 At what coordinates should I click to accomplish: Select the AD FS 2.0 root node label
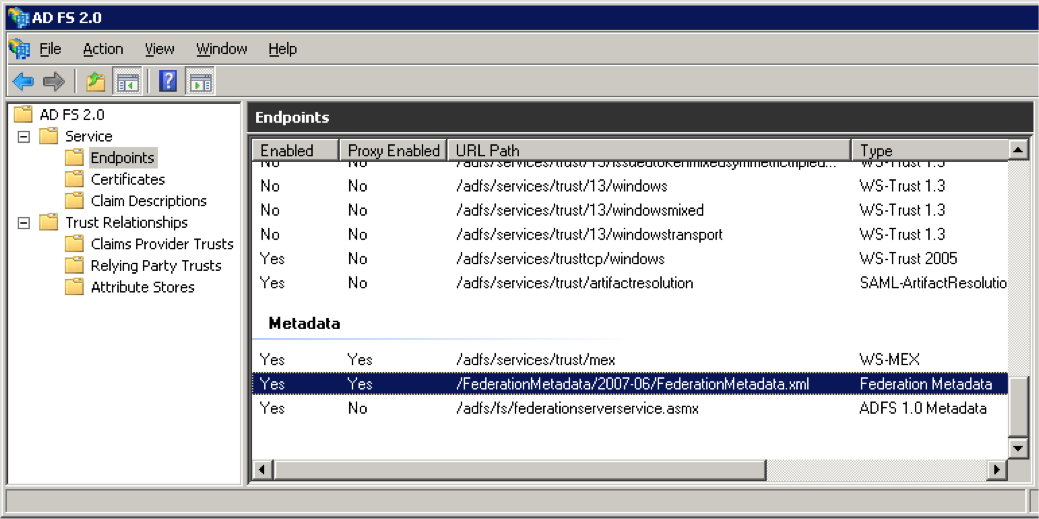pyautogui.click(x=72, y=114)
